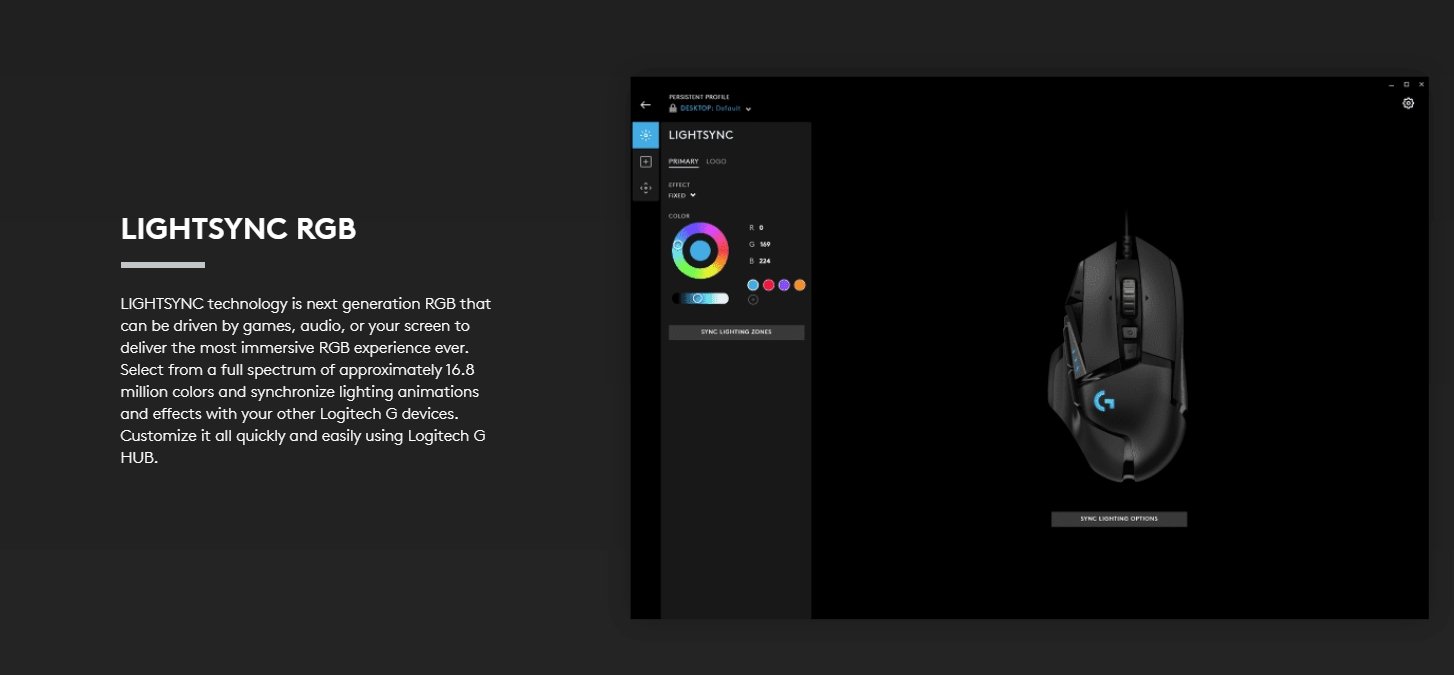
Task: Click SYNC LIGHTING OPTIONS button
Action: [1119, 519]
